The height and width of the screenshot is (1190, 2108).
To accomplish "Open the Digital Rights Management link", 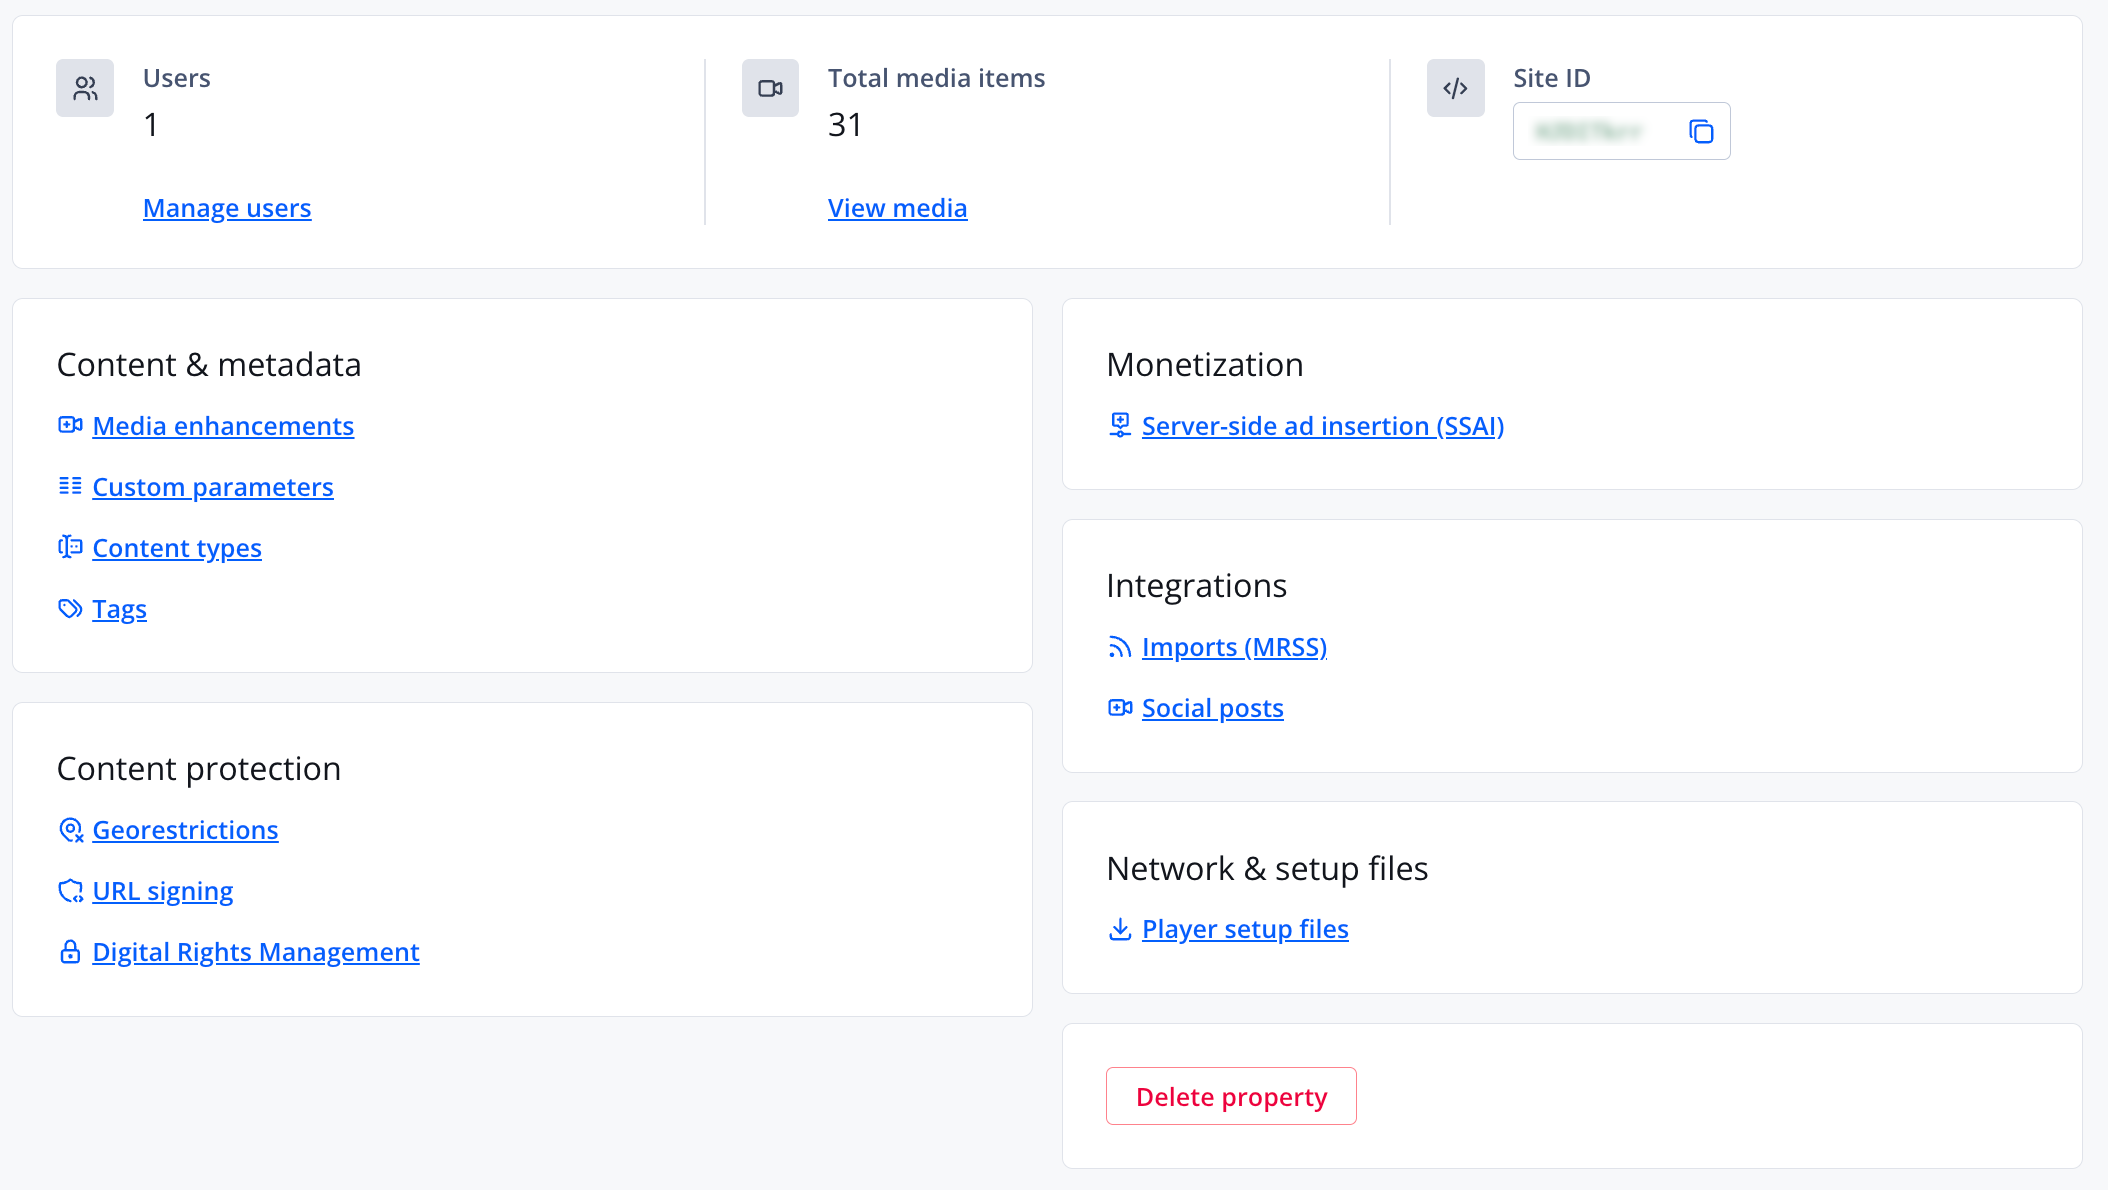I will tap(255, 952).
